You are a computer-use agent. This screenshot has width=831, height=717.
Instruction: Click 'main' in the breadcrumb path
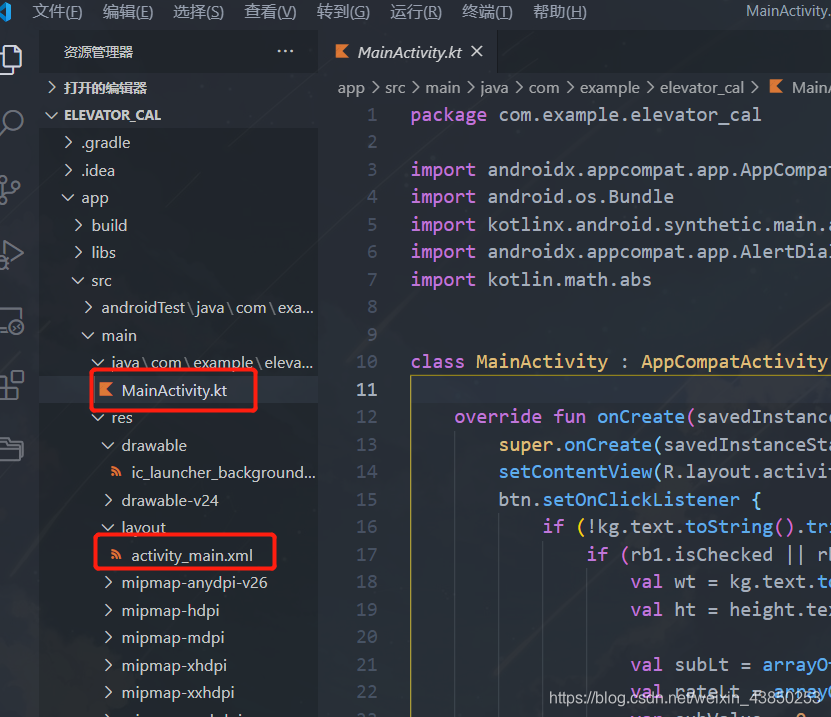pyautogui.click(x=443, y=87)
